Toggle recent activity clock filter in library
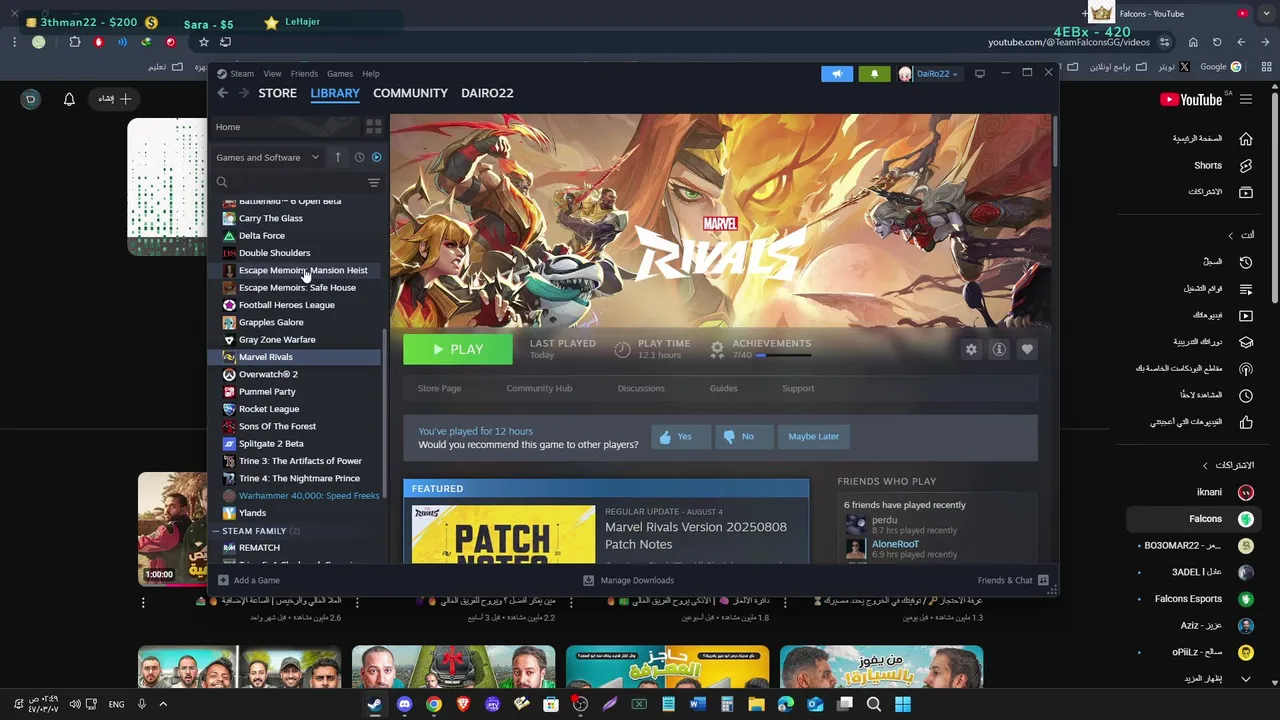Screen dimensions: 1280x720 360,157
